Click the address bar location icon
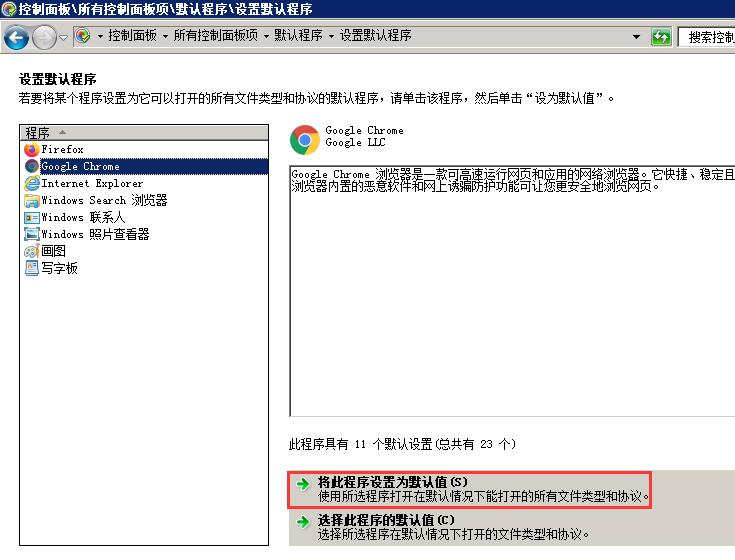This screenshot has height=560, width=735. click(x=82, y=36)
